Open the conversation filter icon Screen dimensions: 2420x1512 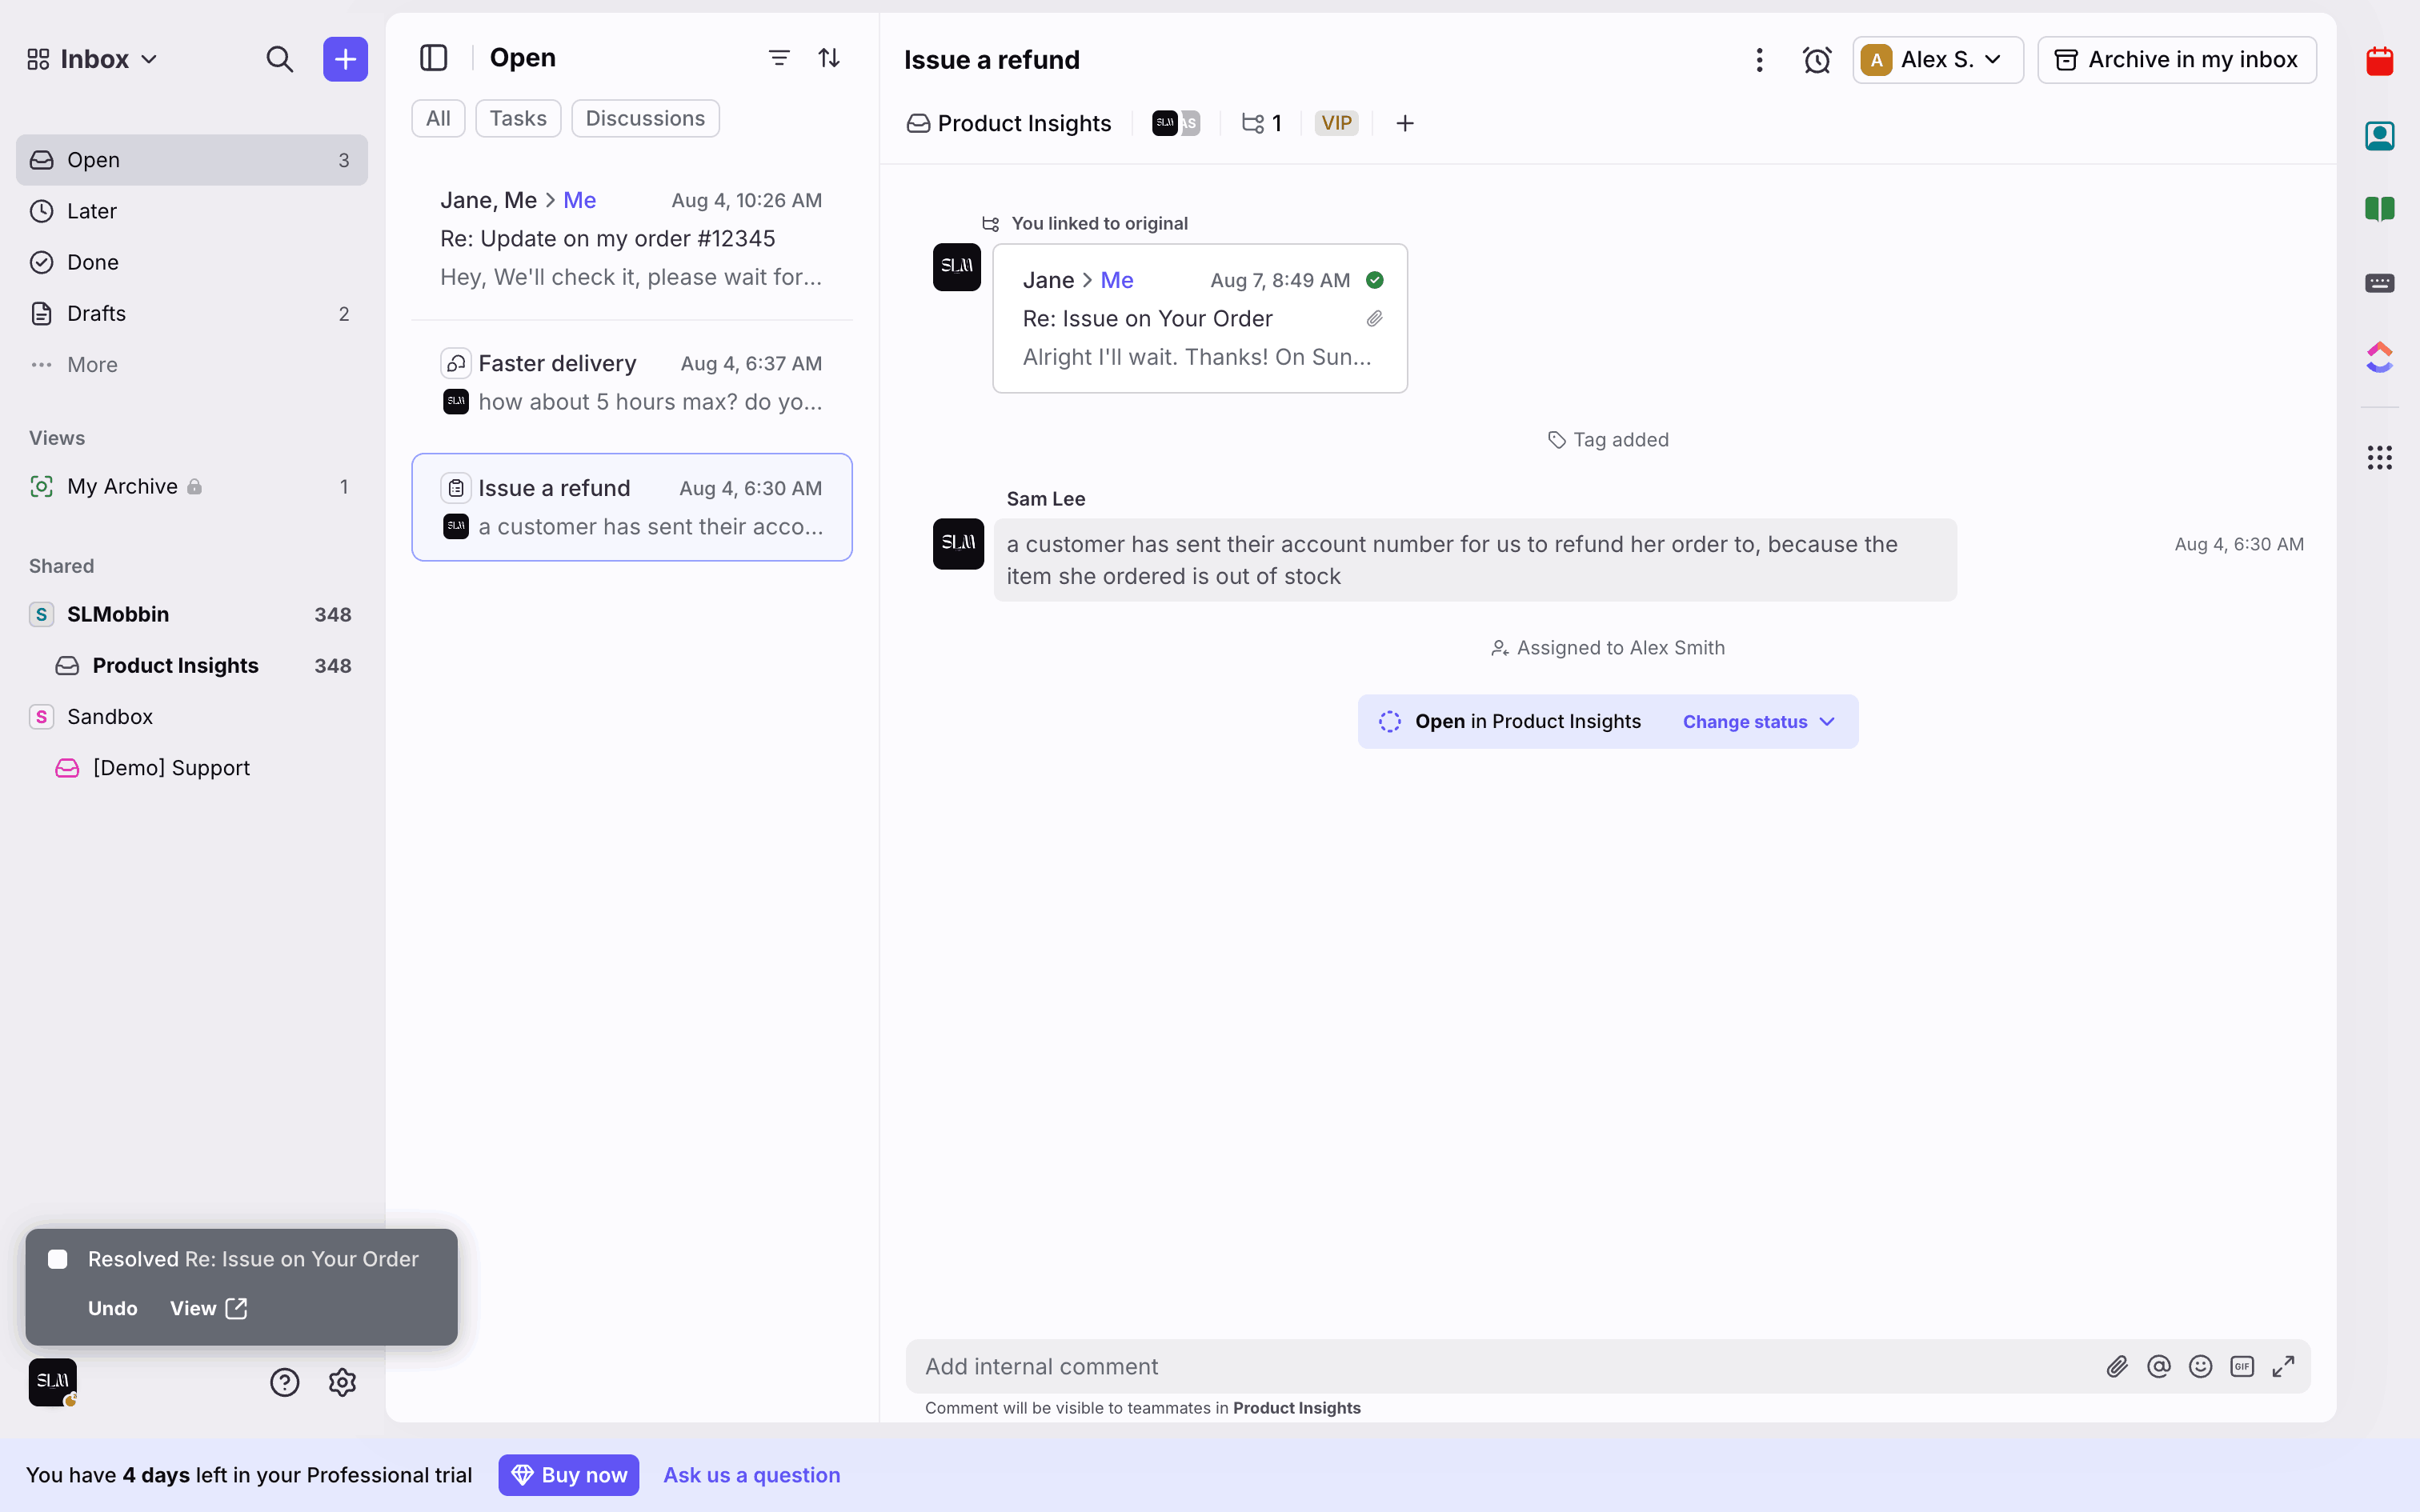[779, 58]
